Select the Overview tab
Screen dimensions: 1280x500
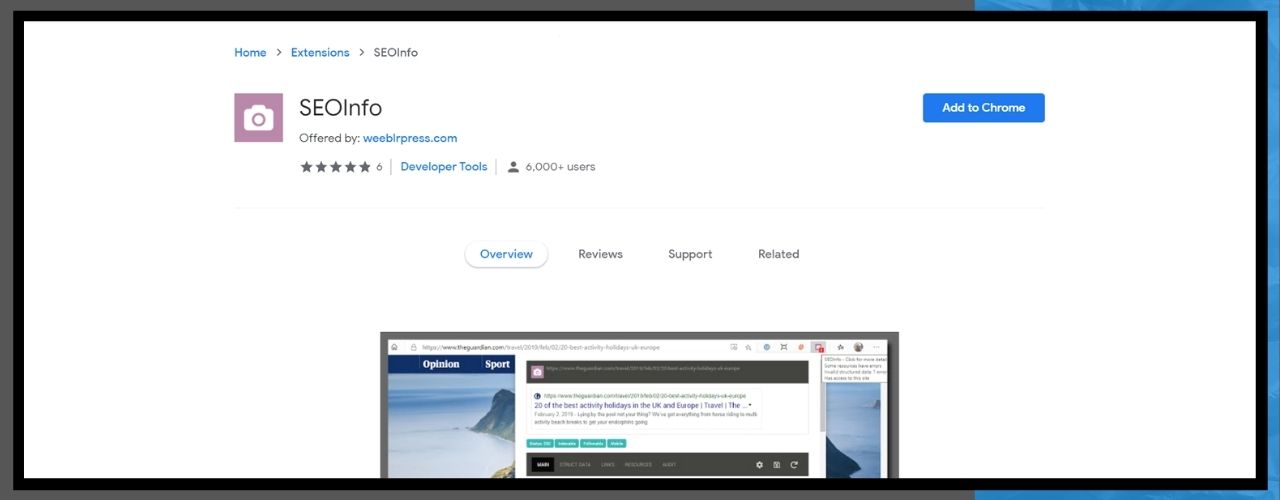(x=506, y=254)
